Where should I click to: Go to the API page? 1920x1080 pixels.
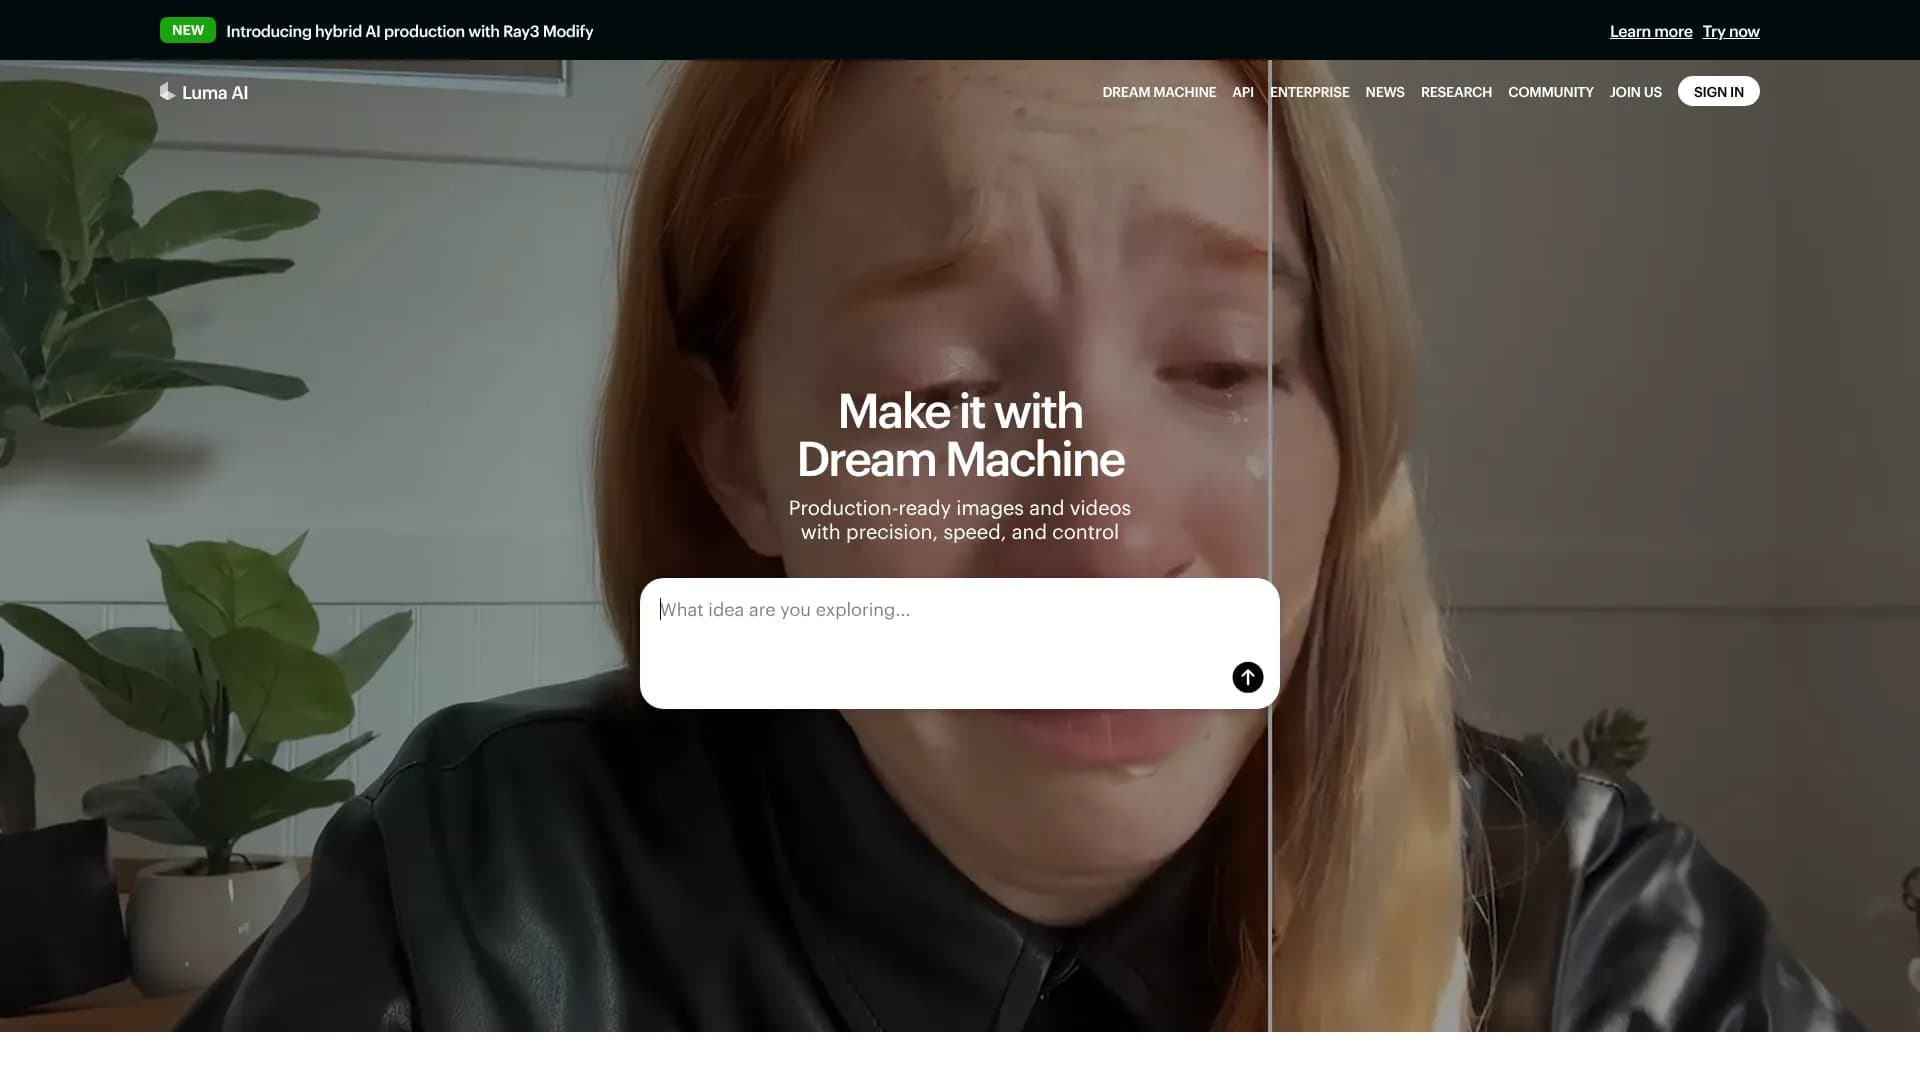pos(1242,92)
